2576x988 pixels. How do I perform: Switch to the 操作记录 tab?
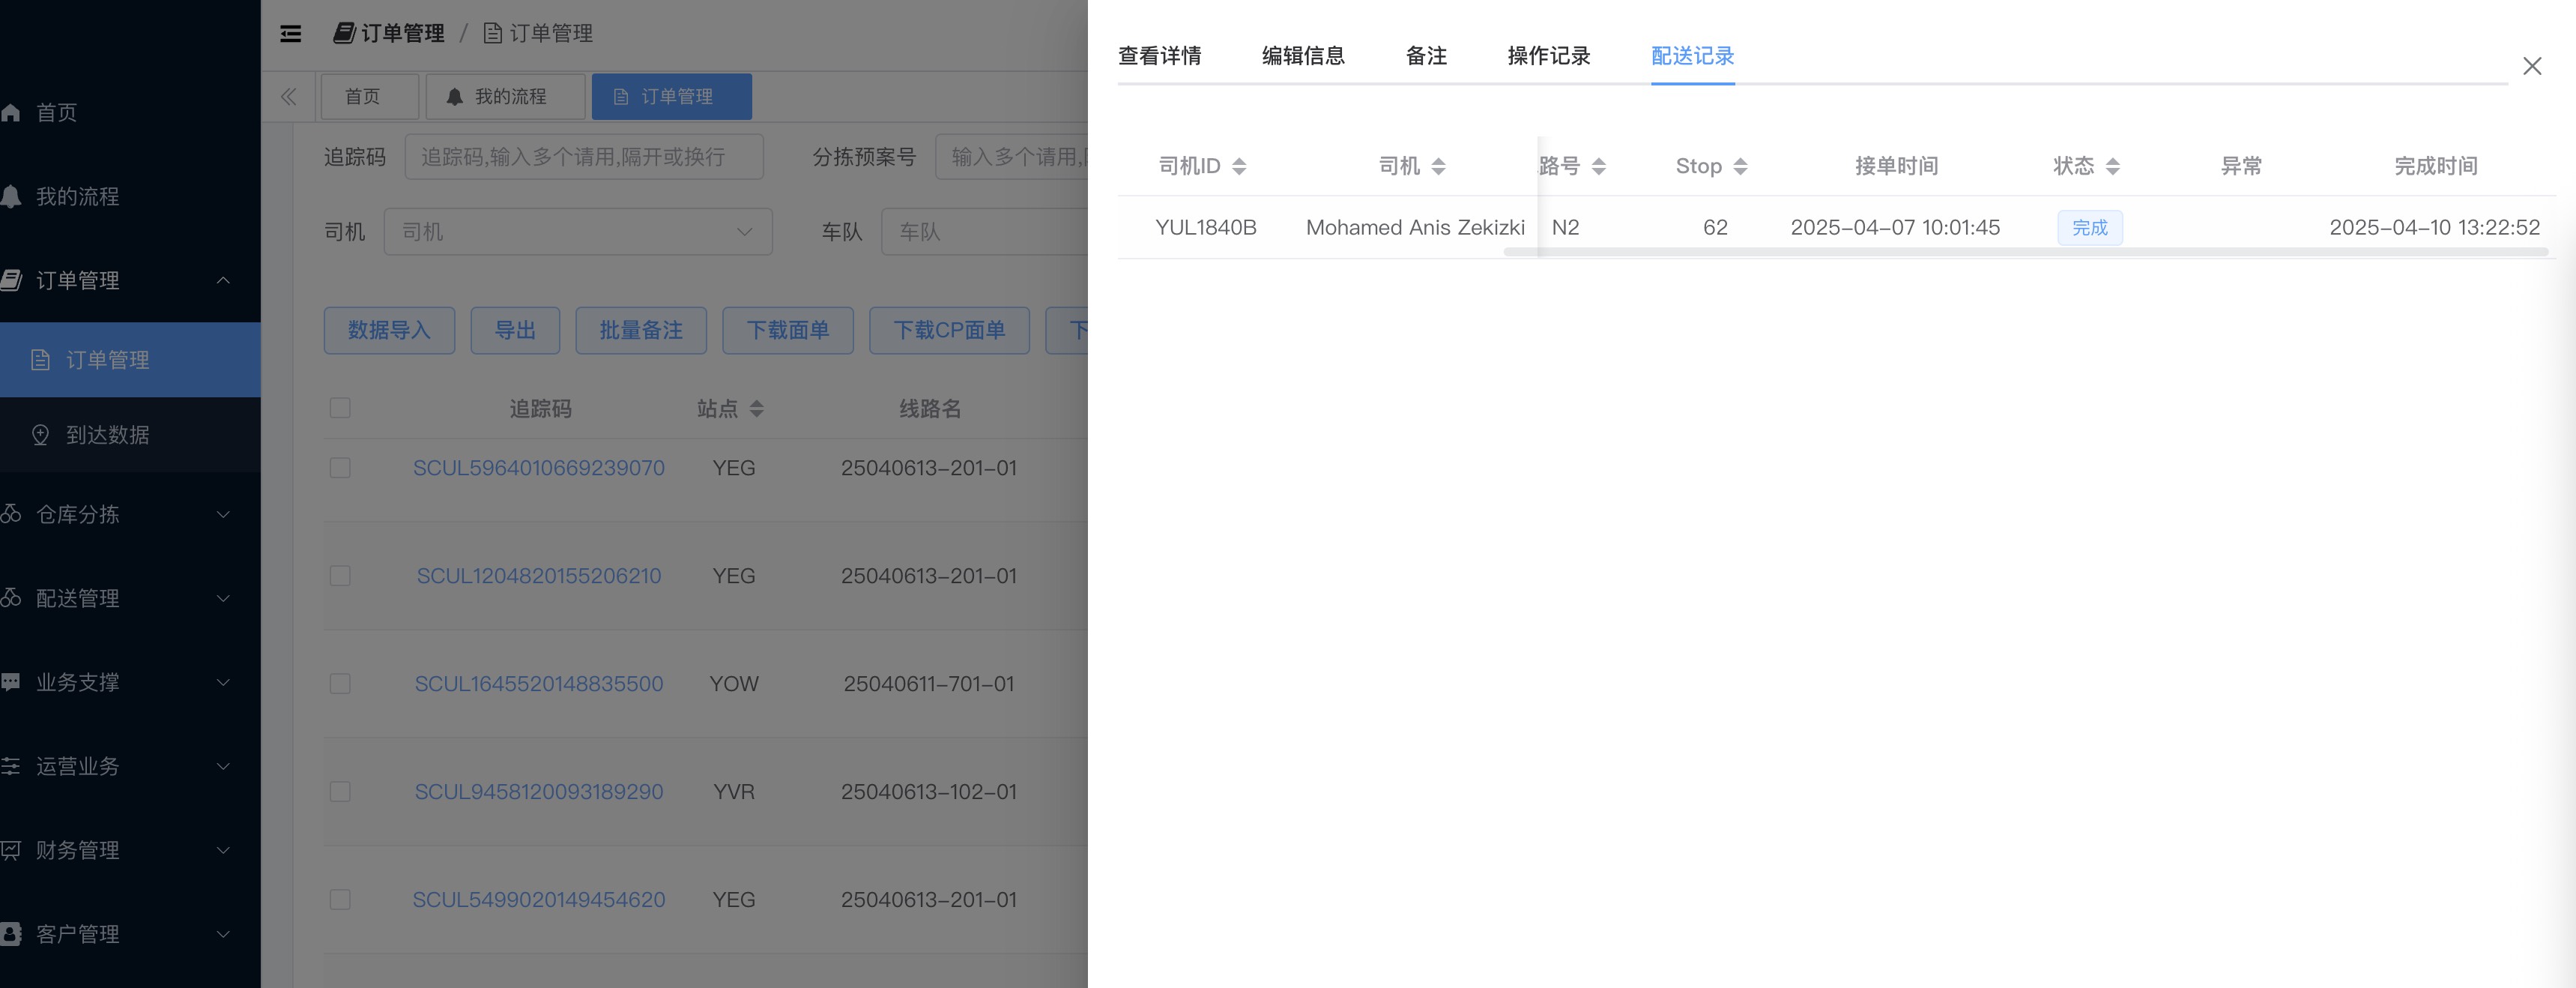[1548, 56]
